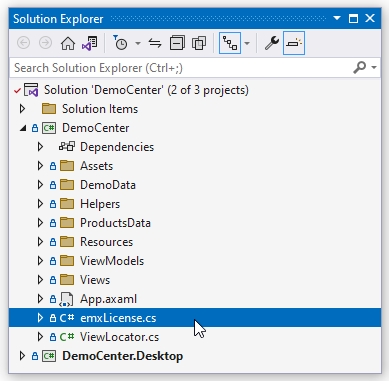Expand the ViewModels folder

(x=40, y=261)
